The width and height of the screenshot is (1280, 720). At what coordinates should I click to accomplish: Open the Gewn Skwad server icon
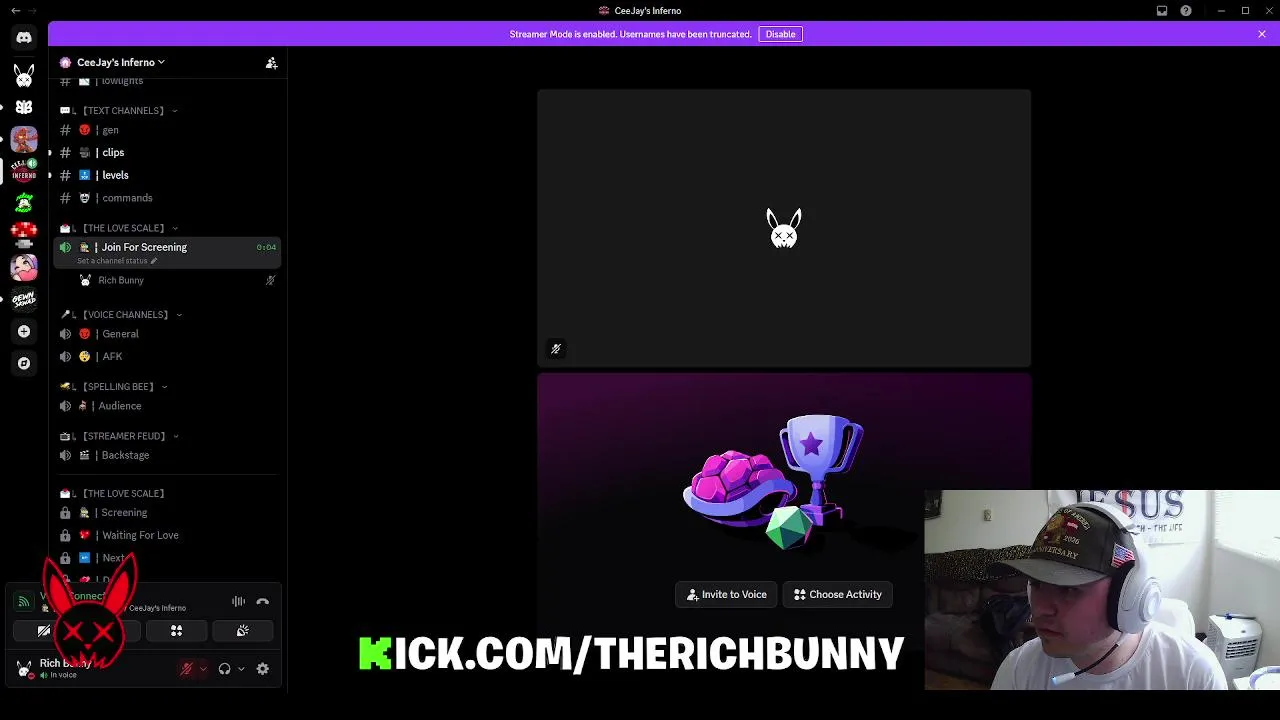coord(24,299)
